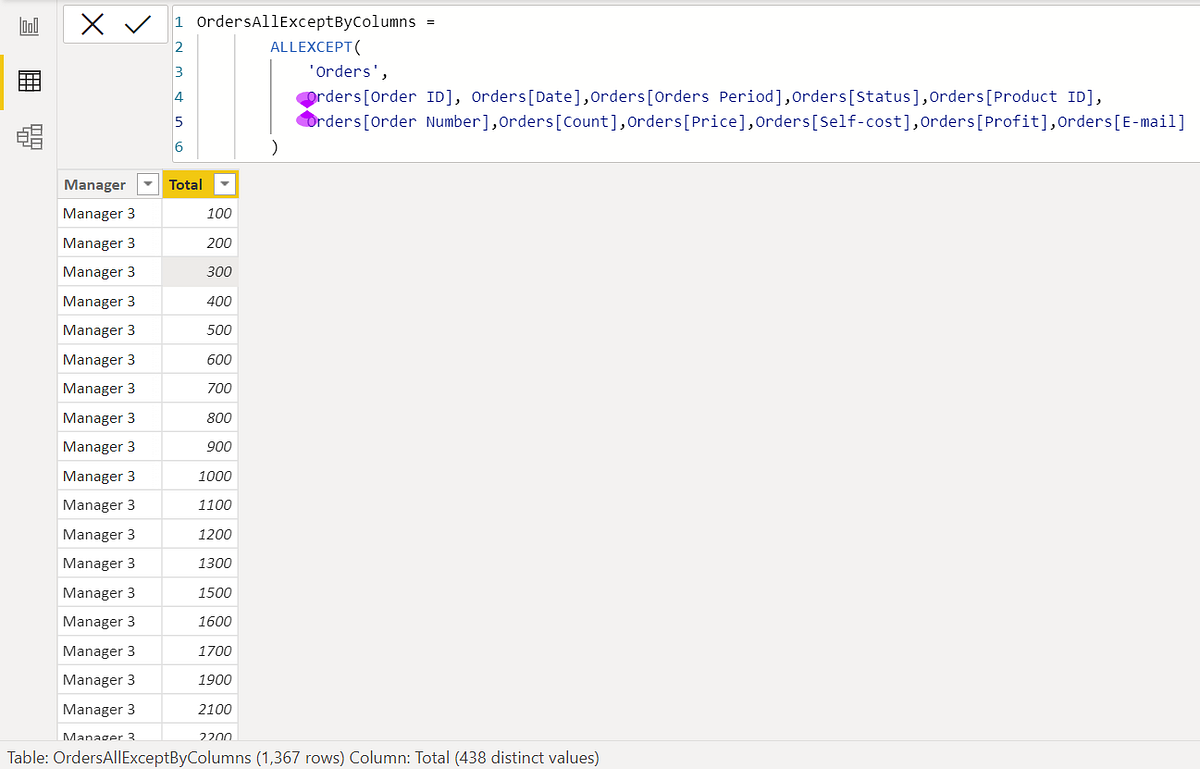Switch to Report view in left sidebar

pos(28,26)
